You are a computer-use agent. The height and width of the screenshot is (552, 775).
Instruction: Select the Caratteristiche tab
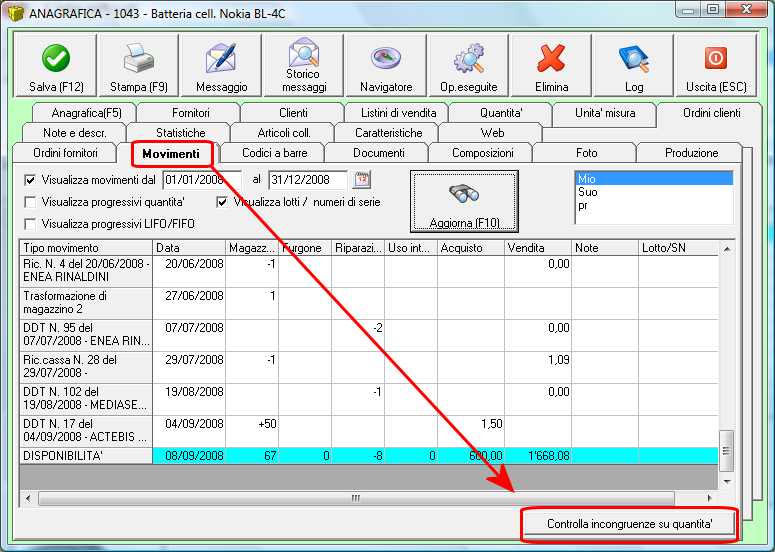(388, 132)
